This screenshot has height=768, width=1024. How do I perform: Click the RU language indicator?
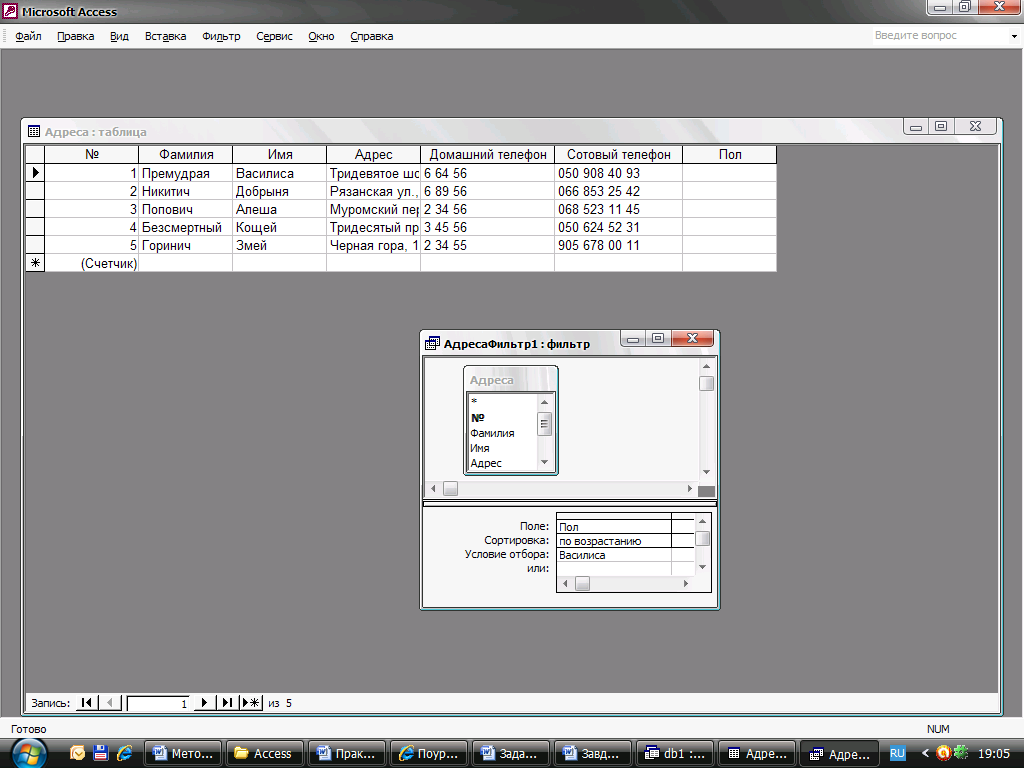coord(897,754)
